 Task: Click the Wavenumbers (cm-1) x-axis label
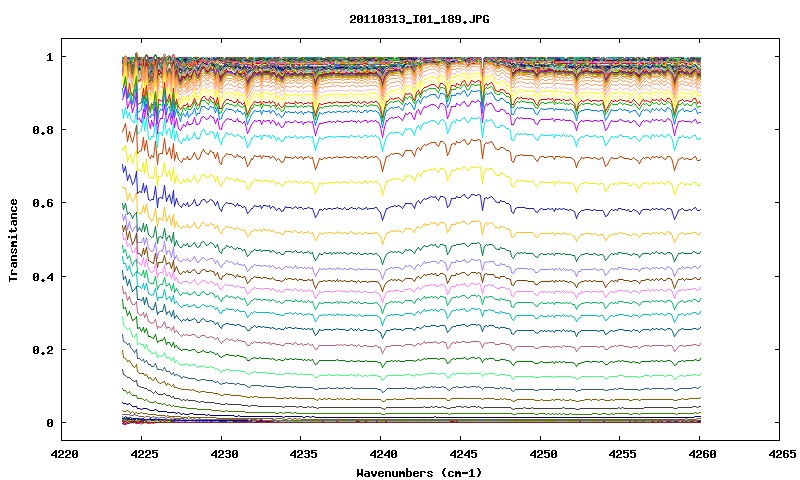coord(419,473)
